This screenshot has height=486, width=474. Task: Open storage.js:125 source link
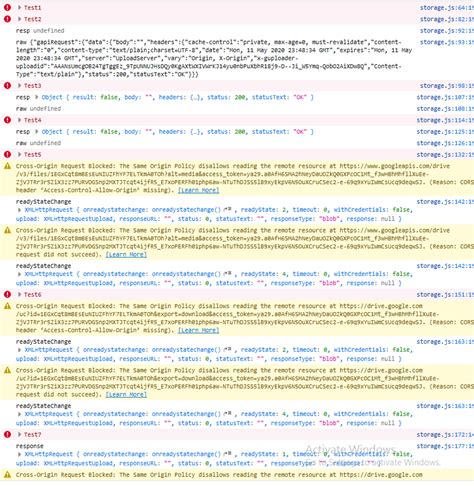[445, 131]
